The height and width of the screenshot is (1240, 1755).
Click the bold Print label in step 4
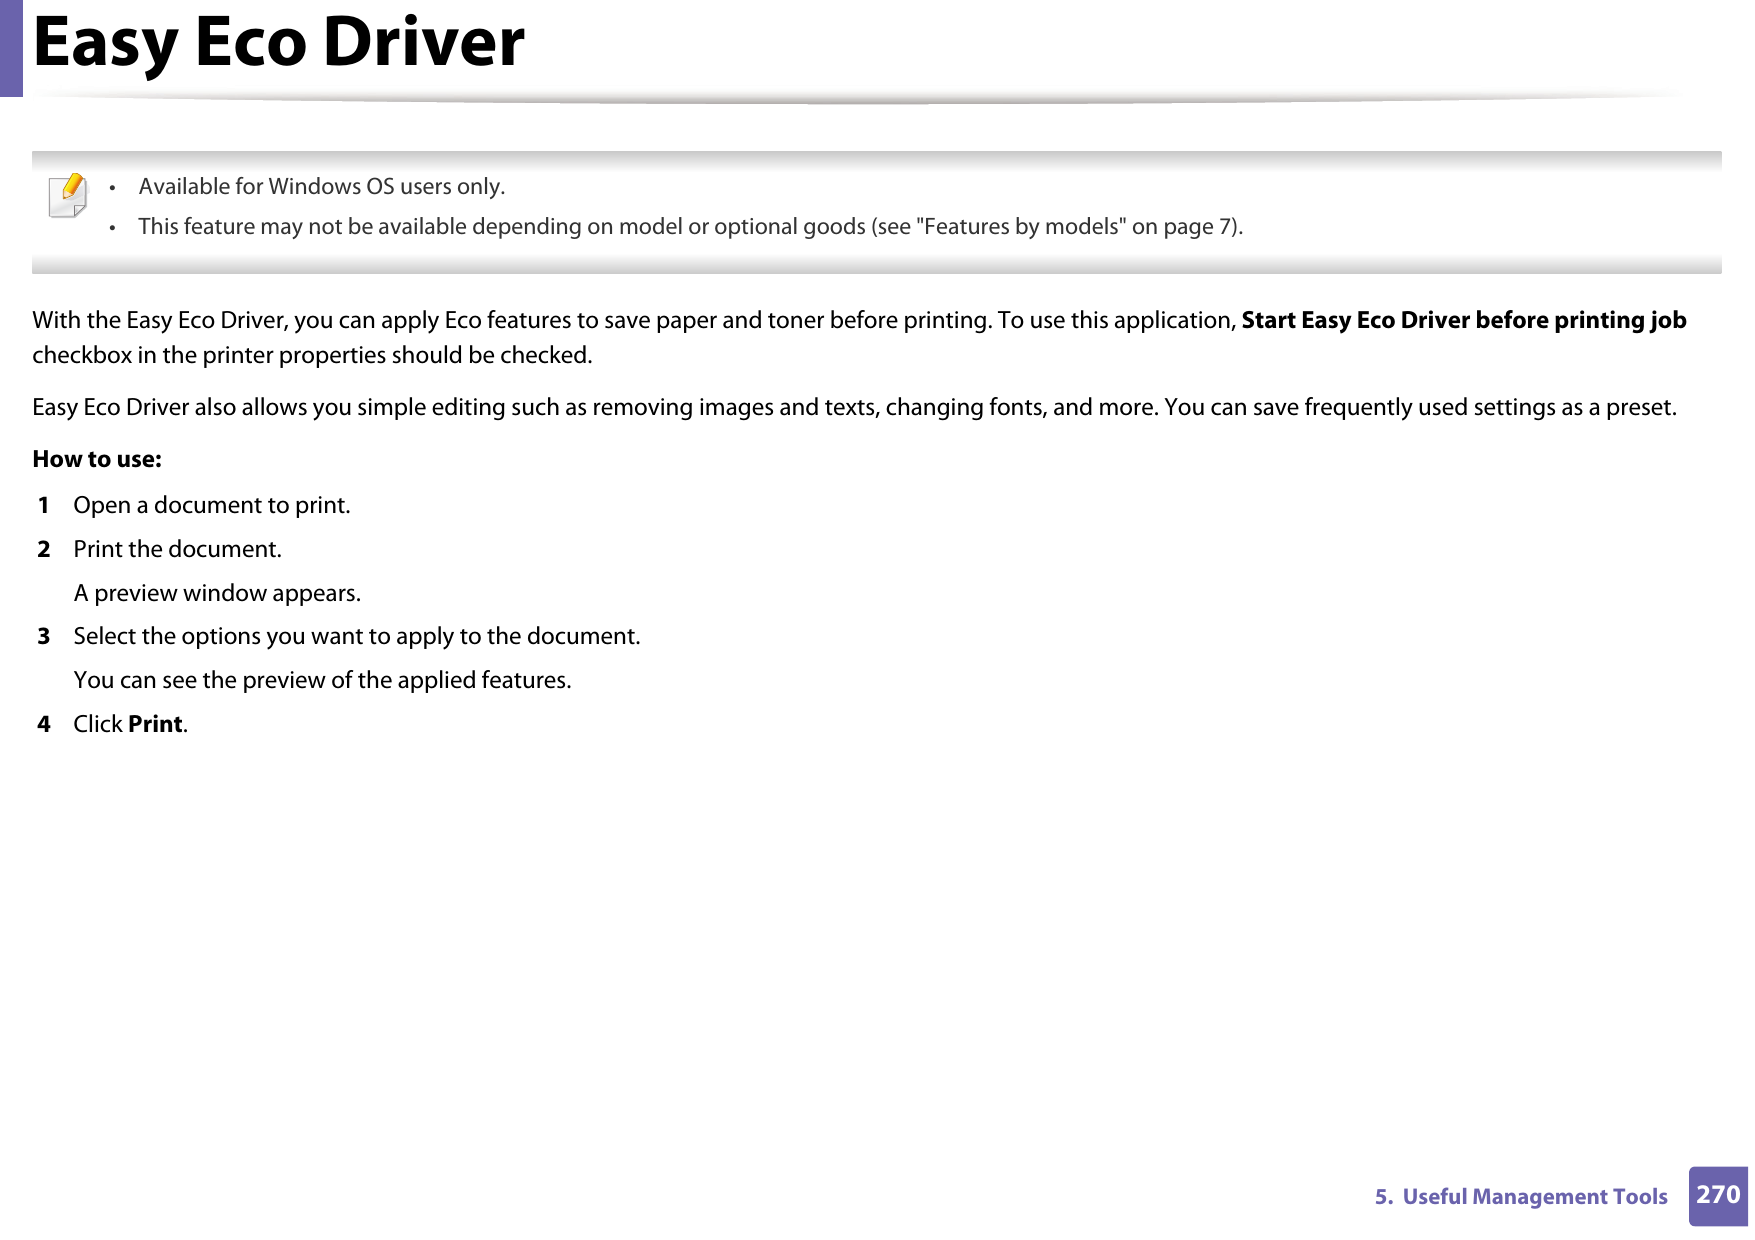154,723
